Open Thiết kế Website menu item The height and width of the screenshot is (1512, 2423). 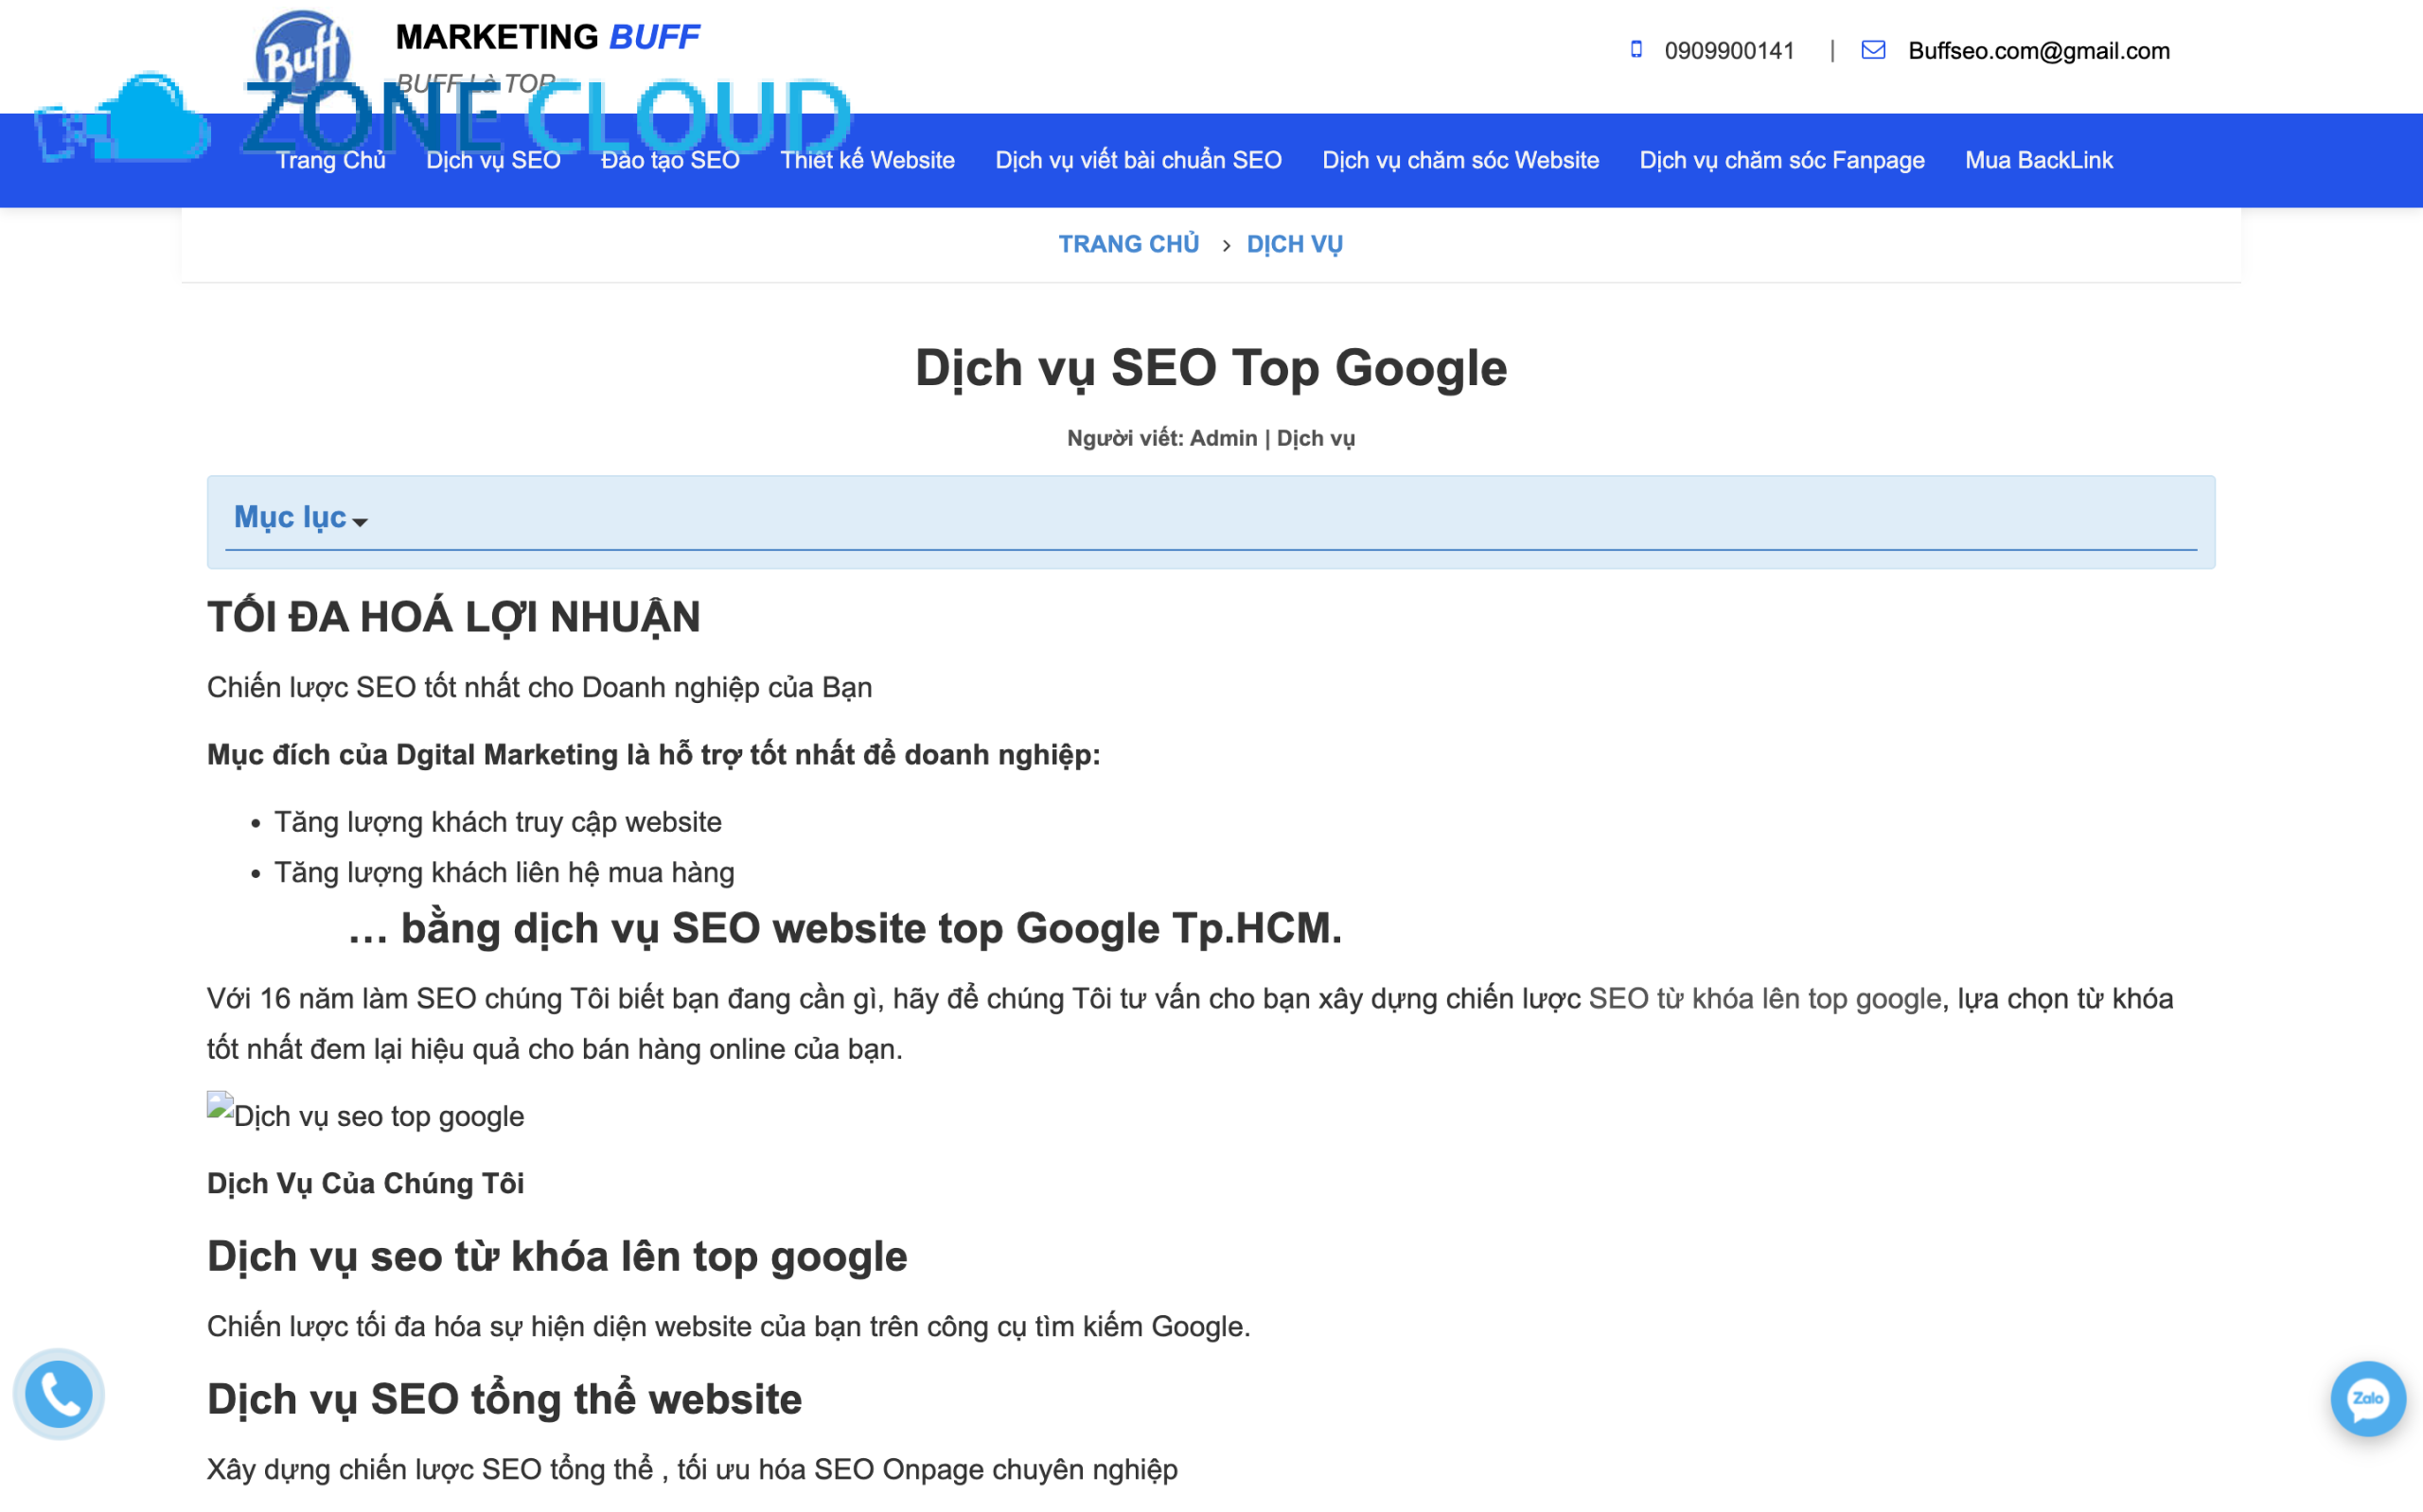[867, 160]
